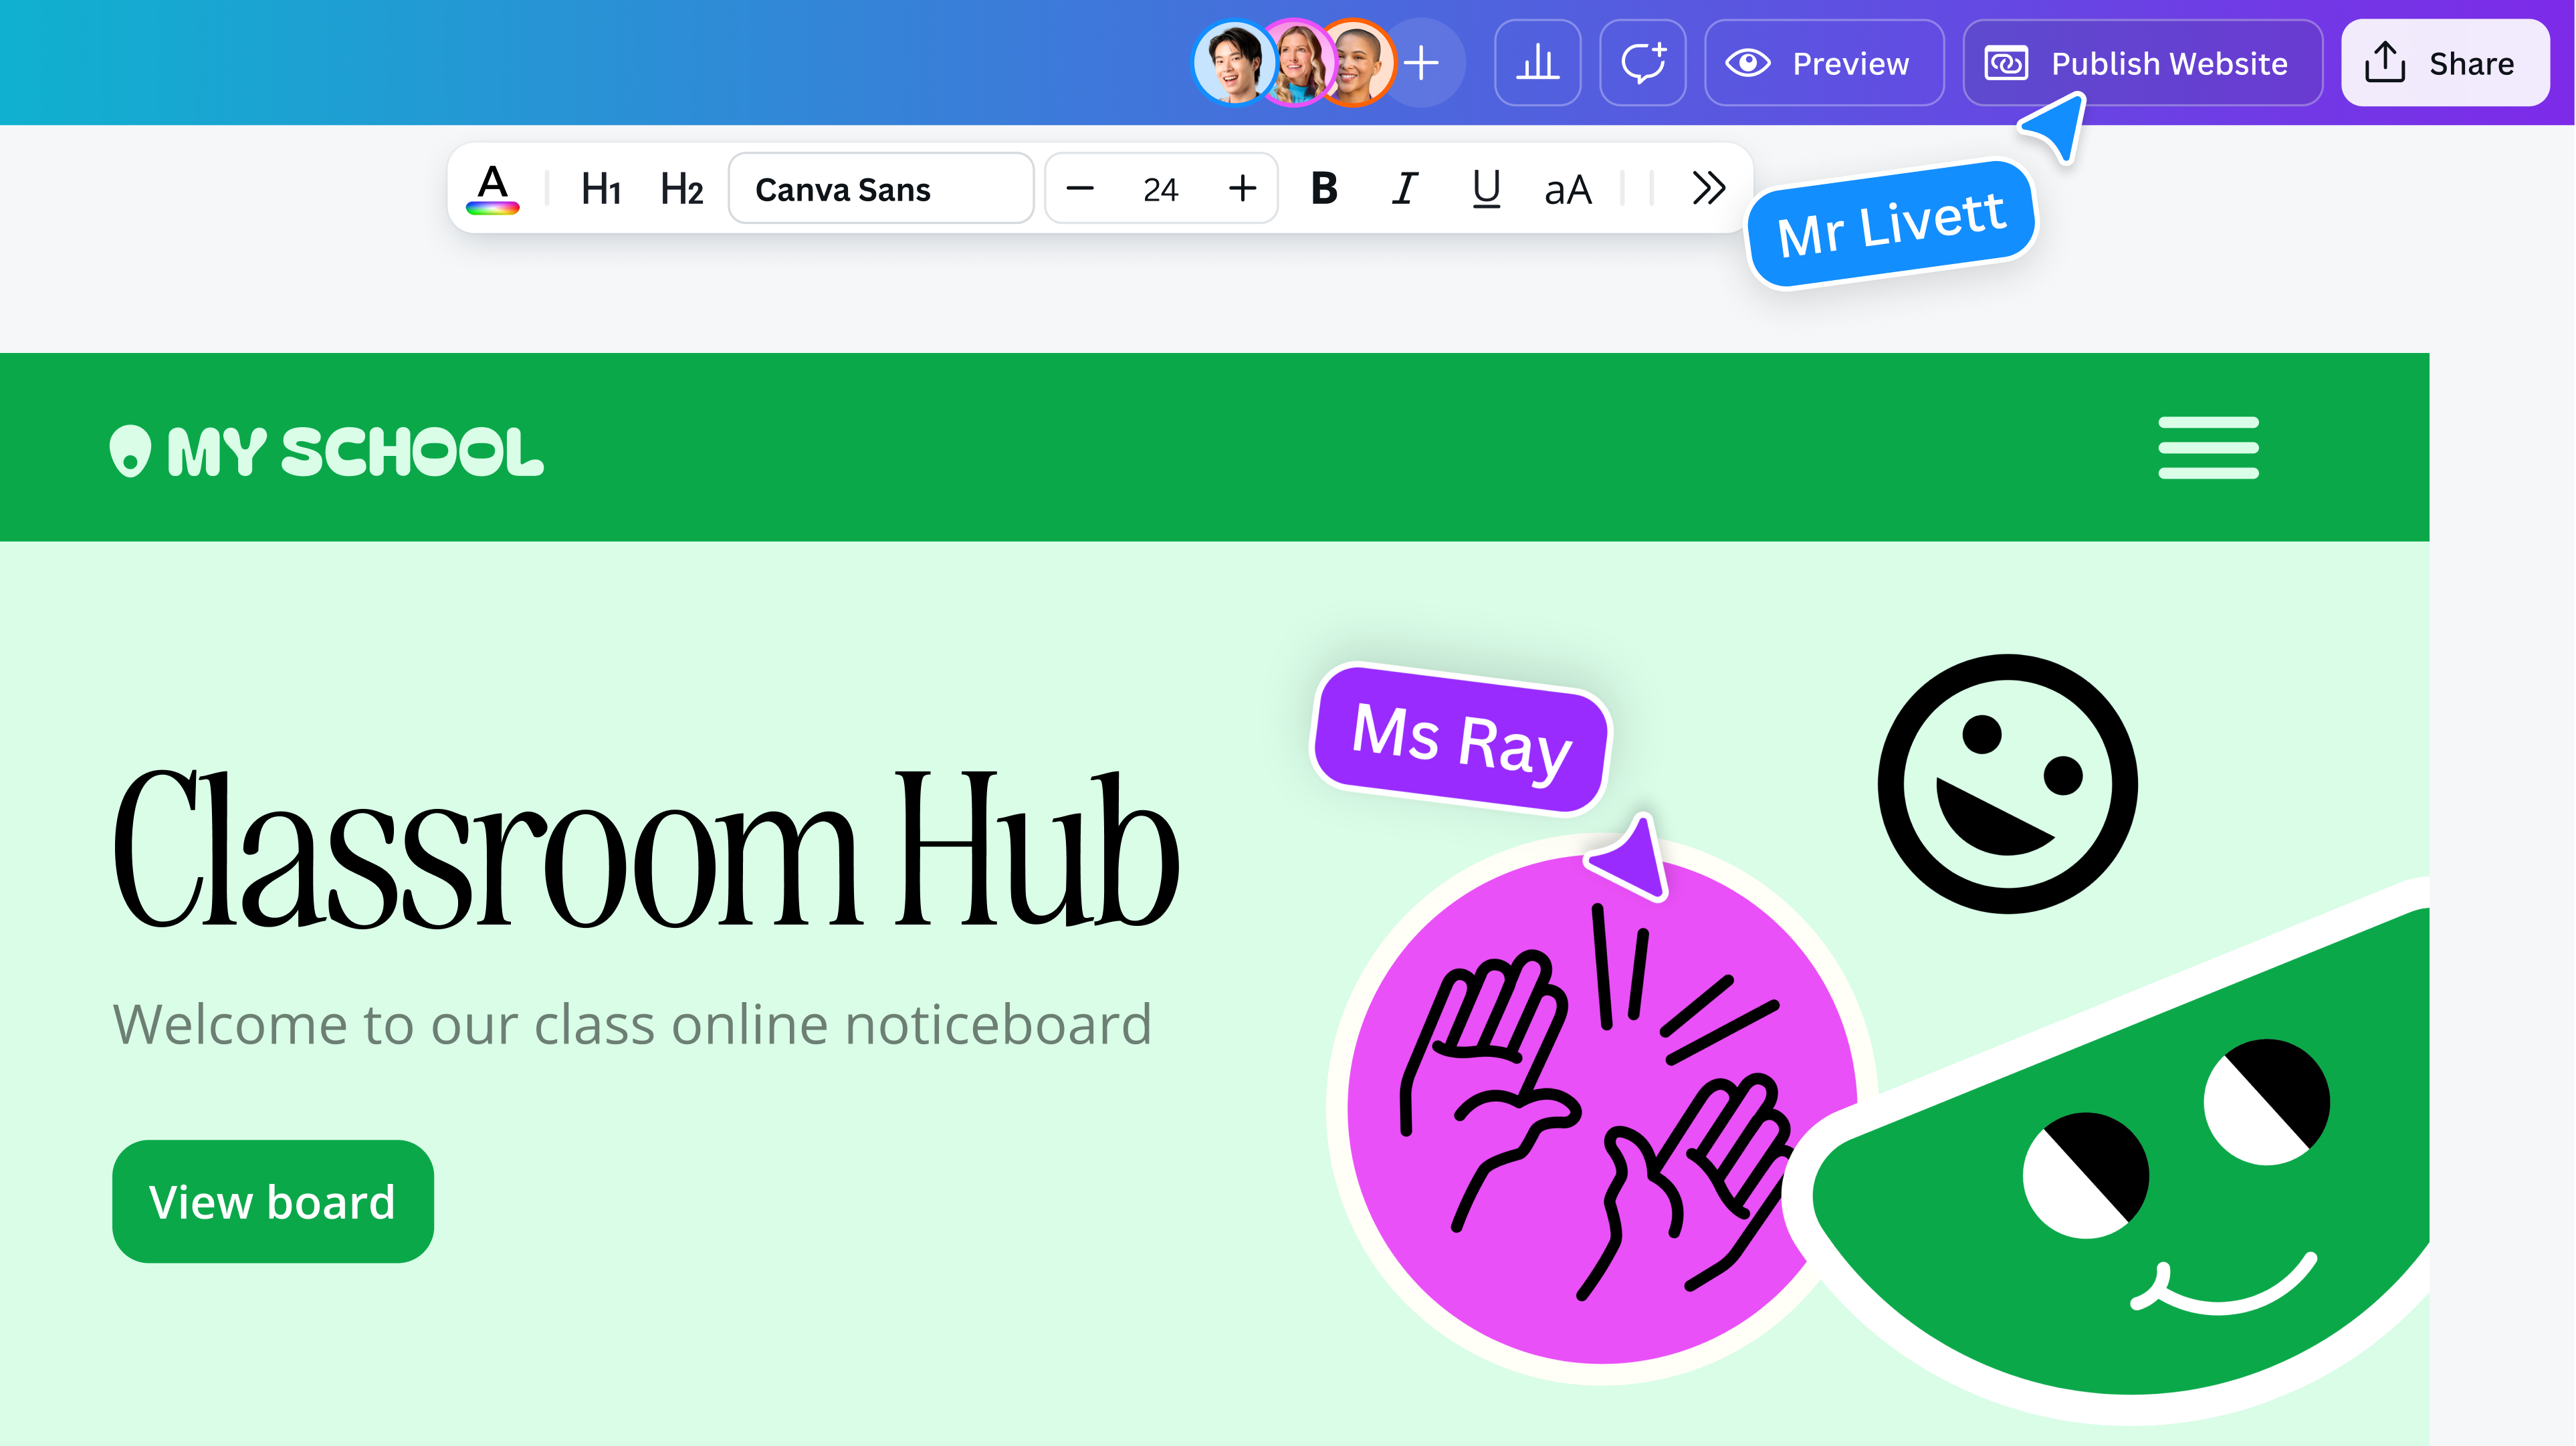2576x1446 pixels.
Task: Open the analytics bar chart icon
Action: [1537, 63]
